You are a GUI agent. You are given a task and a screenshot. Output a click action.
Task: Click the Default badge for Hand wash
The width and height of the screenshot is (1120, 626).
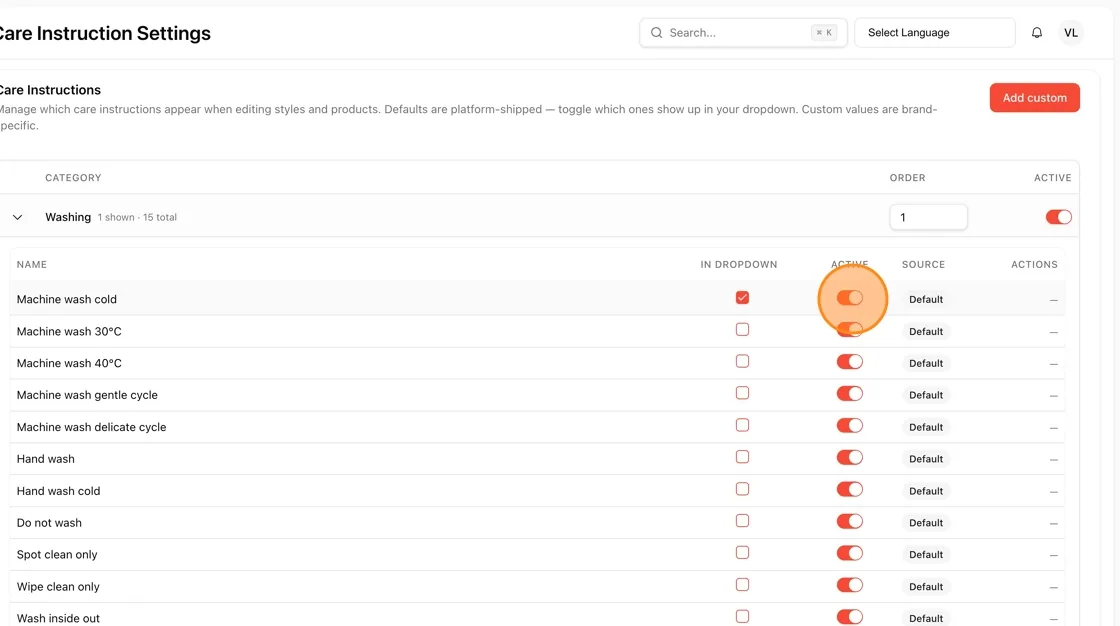[x=926, y=459]
